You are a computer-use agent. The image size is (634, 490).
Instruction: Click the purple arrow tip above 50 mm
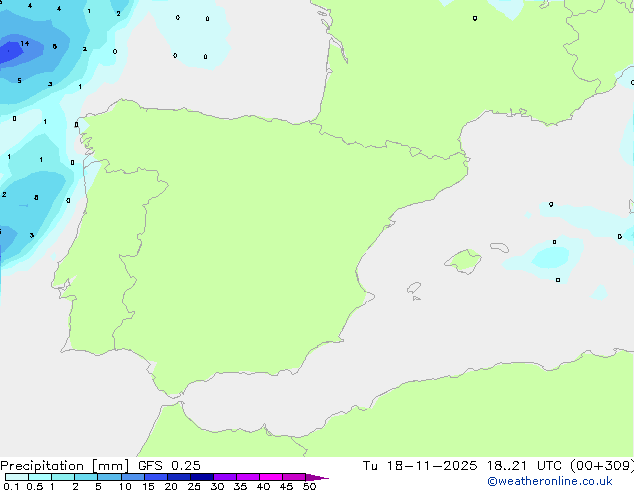[x=316, y=477]
